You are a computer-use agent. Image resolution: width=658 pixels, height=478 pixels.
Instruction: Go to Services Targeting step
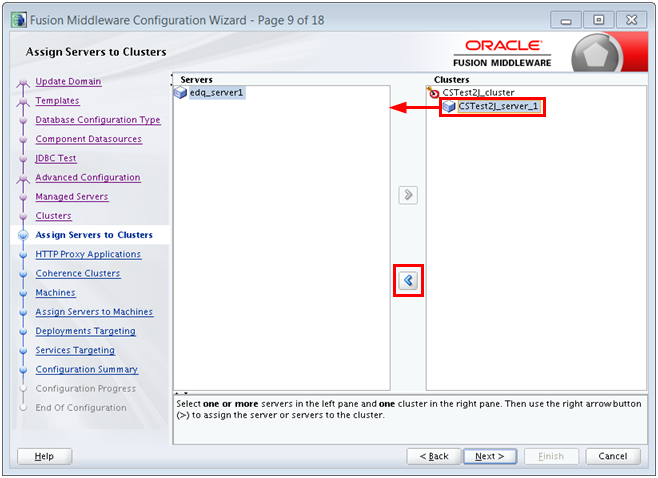pyautogui.click(x=75, y=350)
